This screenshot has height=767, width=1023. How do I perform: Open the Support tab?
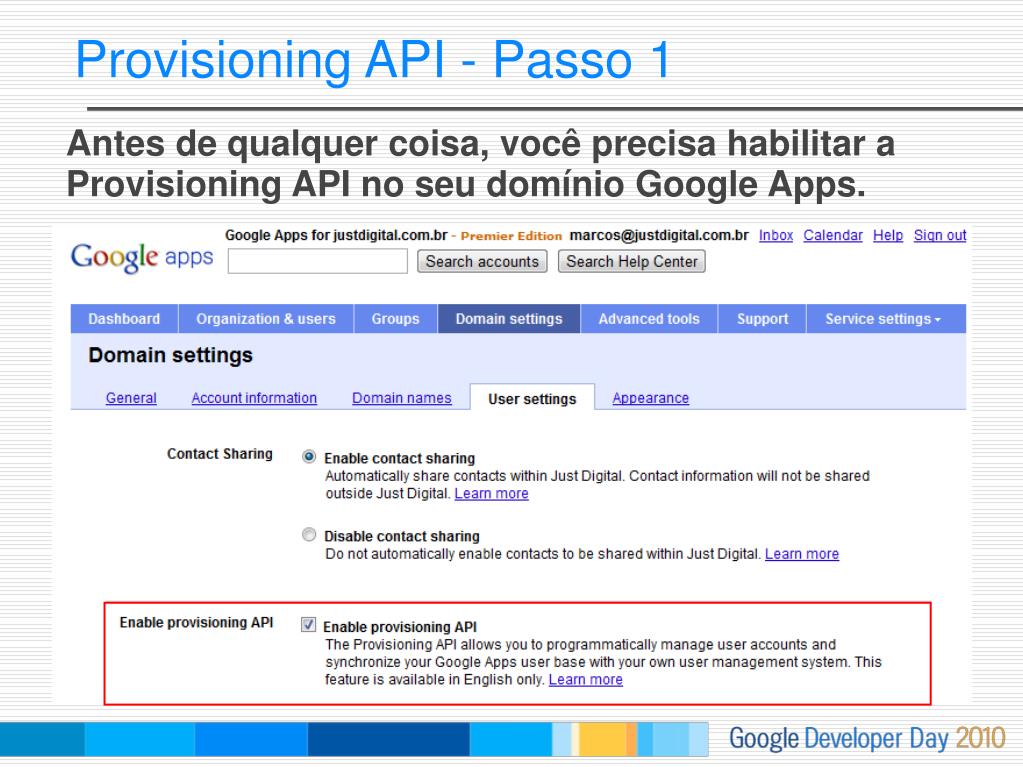point(763,319)
